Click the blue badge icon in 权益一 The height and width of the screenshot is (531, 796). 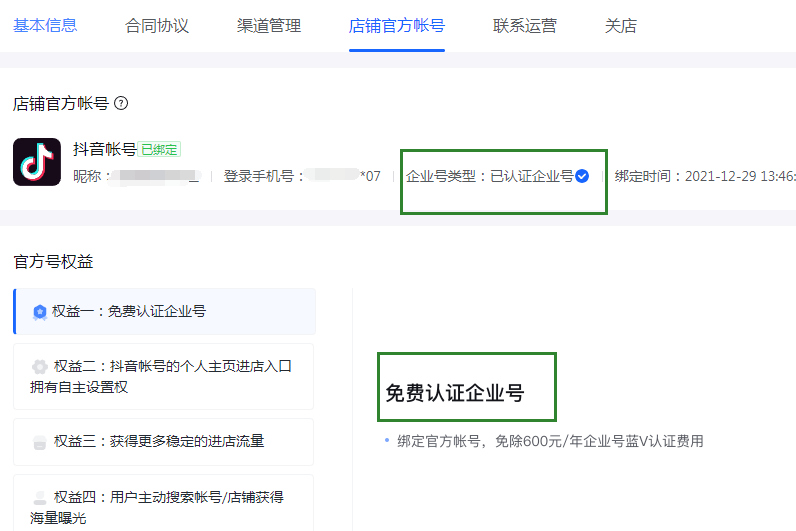point(40,312)
